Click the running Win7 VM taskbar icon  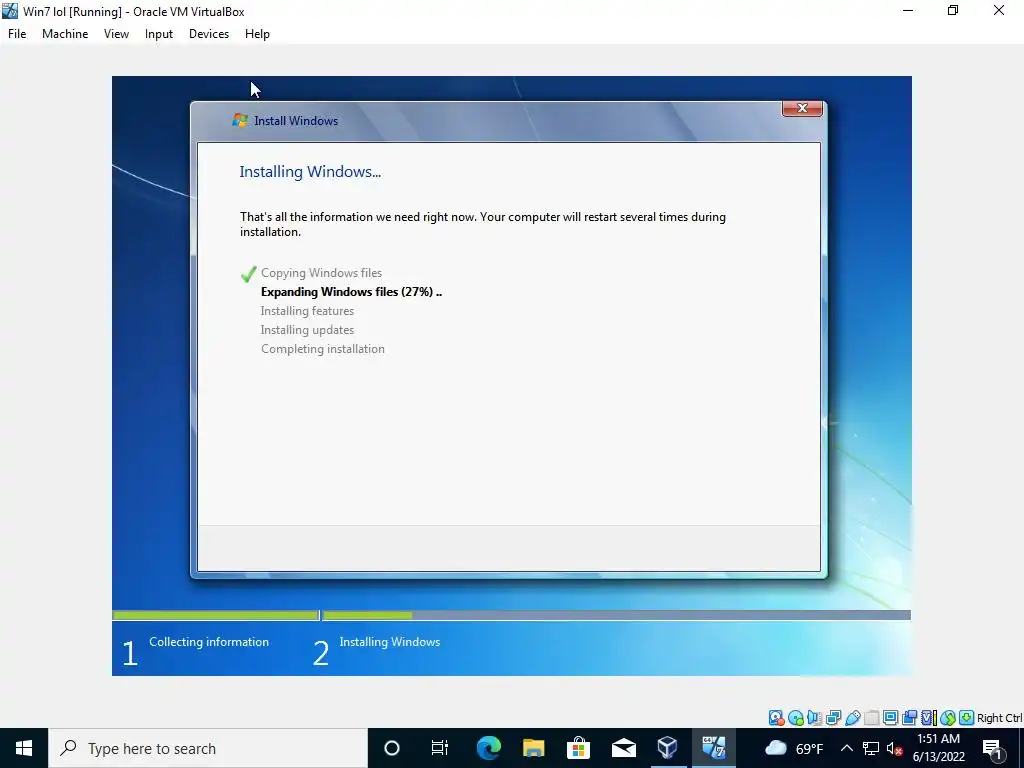[x=713, y=748]
